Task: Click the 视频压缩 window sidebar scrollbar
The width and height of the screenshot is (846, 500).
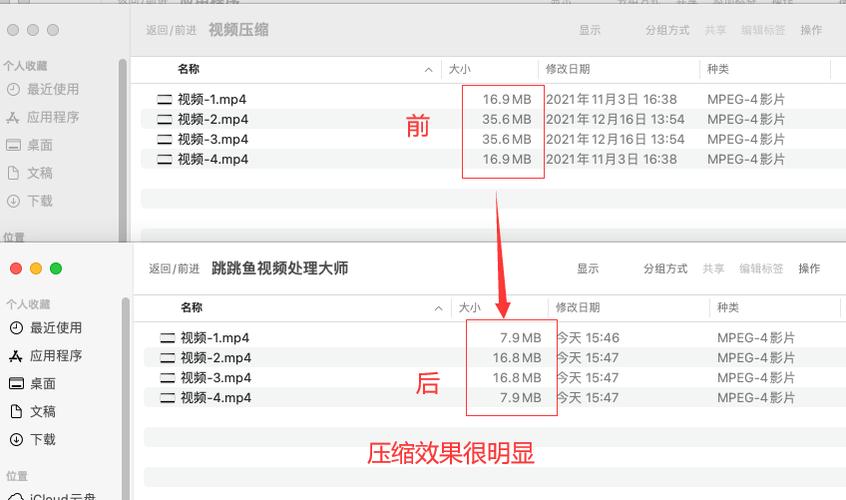Action: point(122,150)
